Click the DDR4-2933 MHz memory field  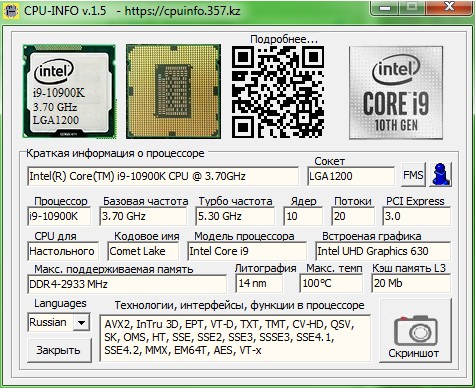[127, 284]
